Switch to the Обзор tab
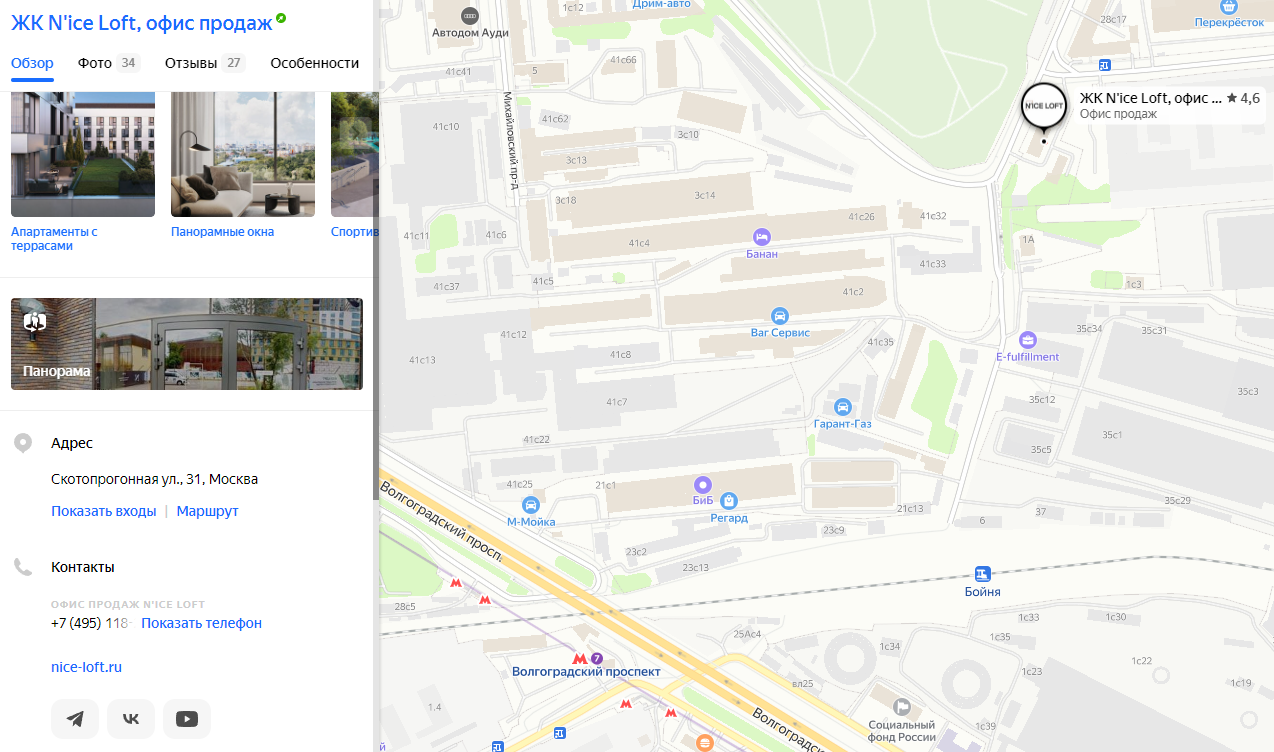This screenshot has width=1274, height=752. (32, 63)
